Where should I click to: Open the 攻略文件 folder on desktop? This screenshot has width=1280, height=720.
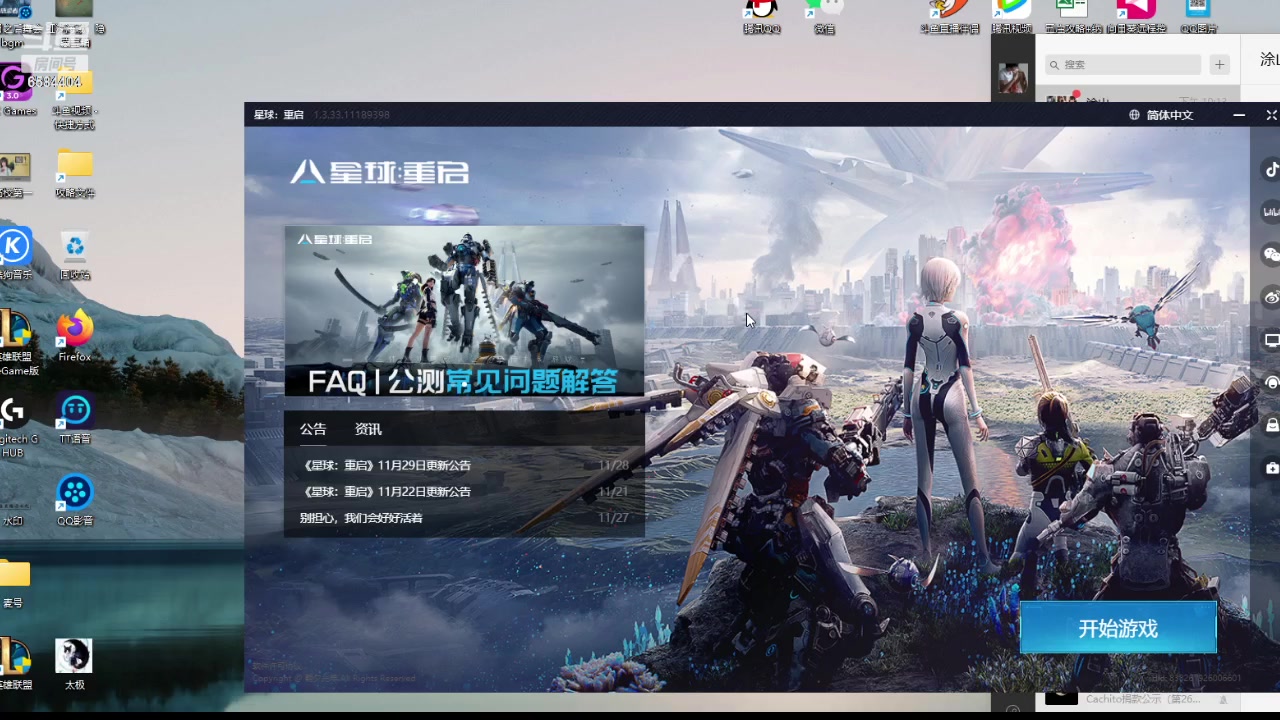click(75, 174)
